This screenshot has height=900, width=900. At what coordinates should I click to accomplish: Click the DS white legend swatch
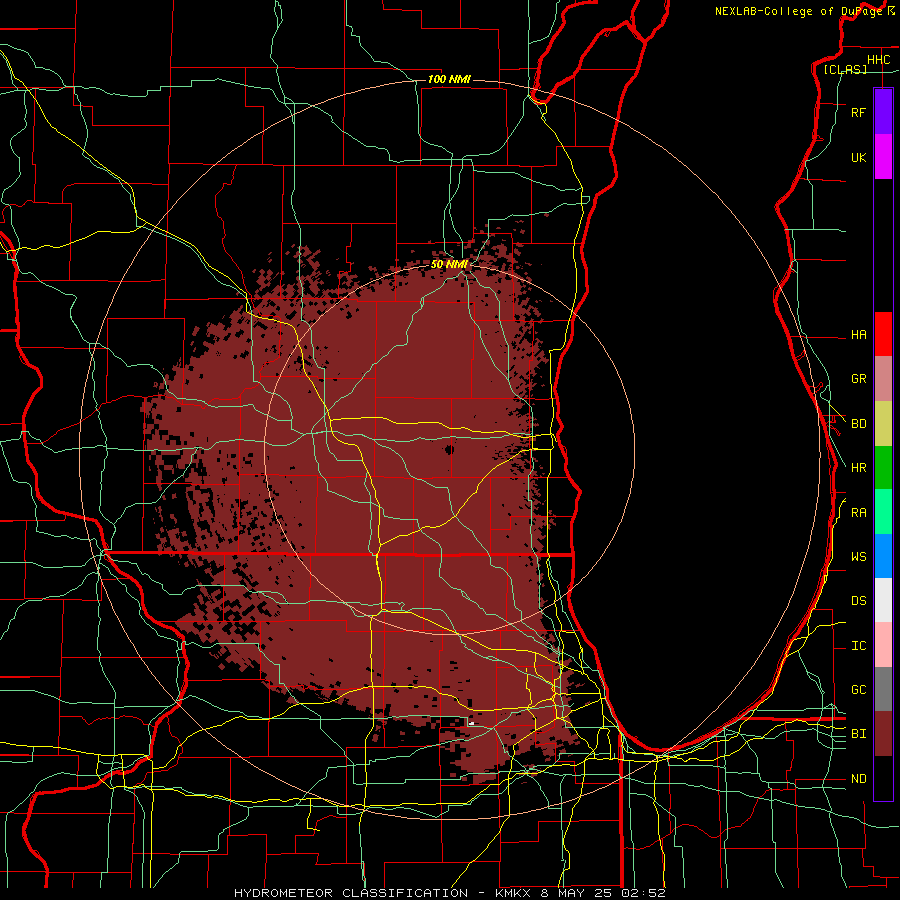883,600
